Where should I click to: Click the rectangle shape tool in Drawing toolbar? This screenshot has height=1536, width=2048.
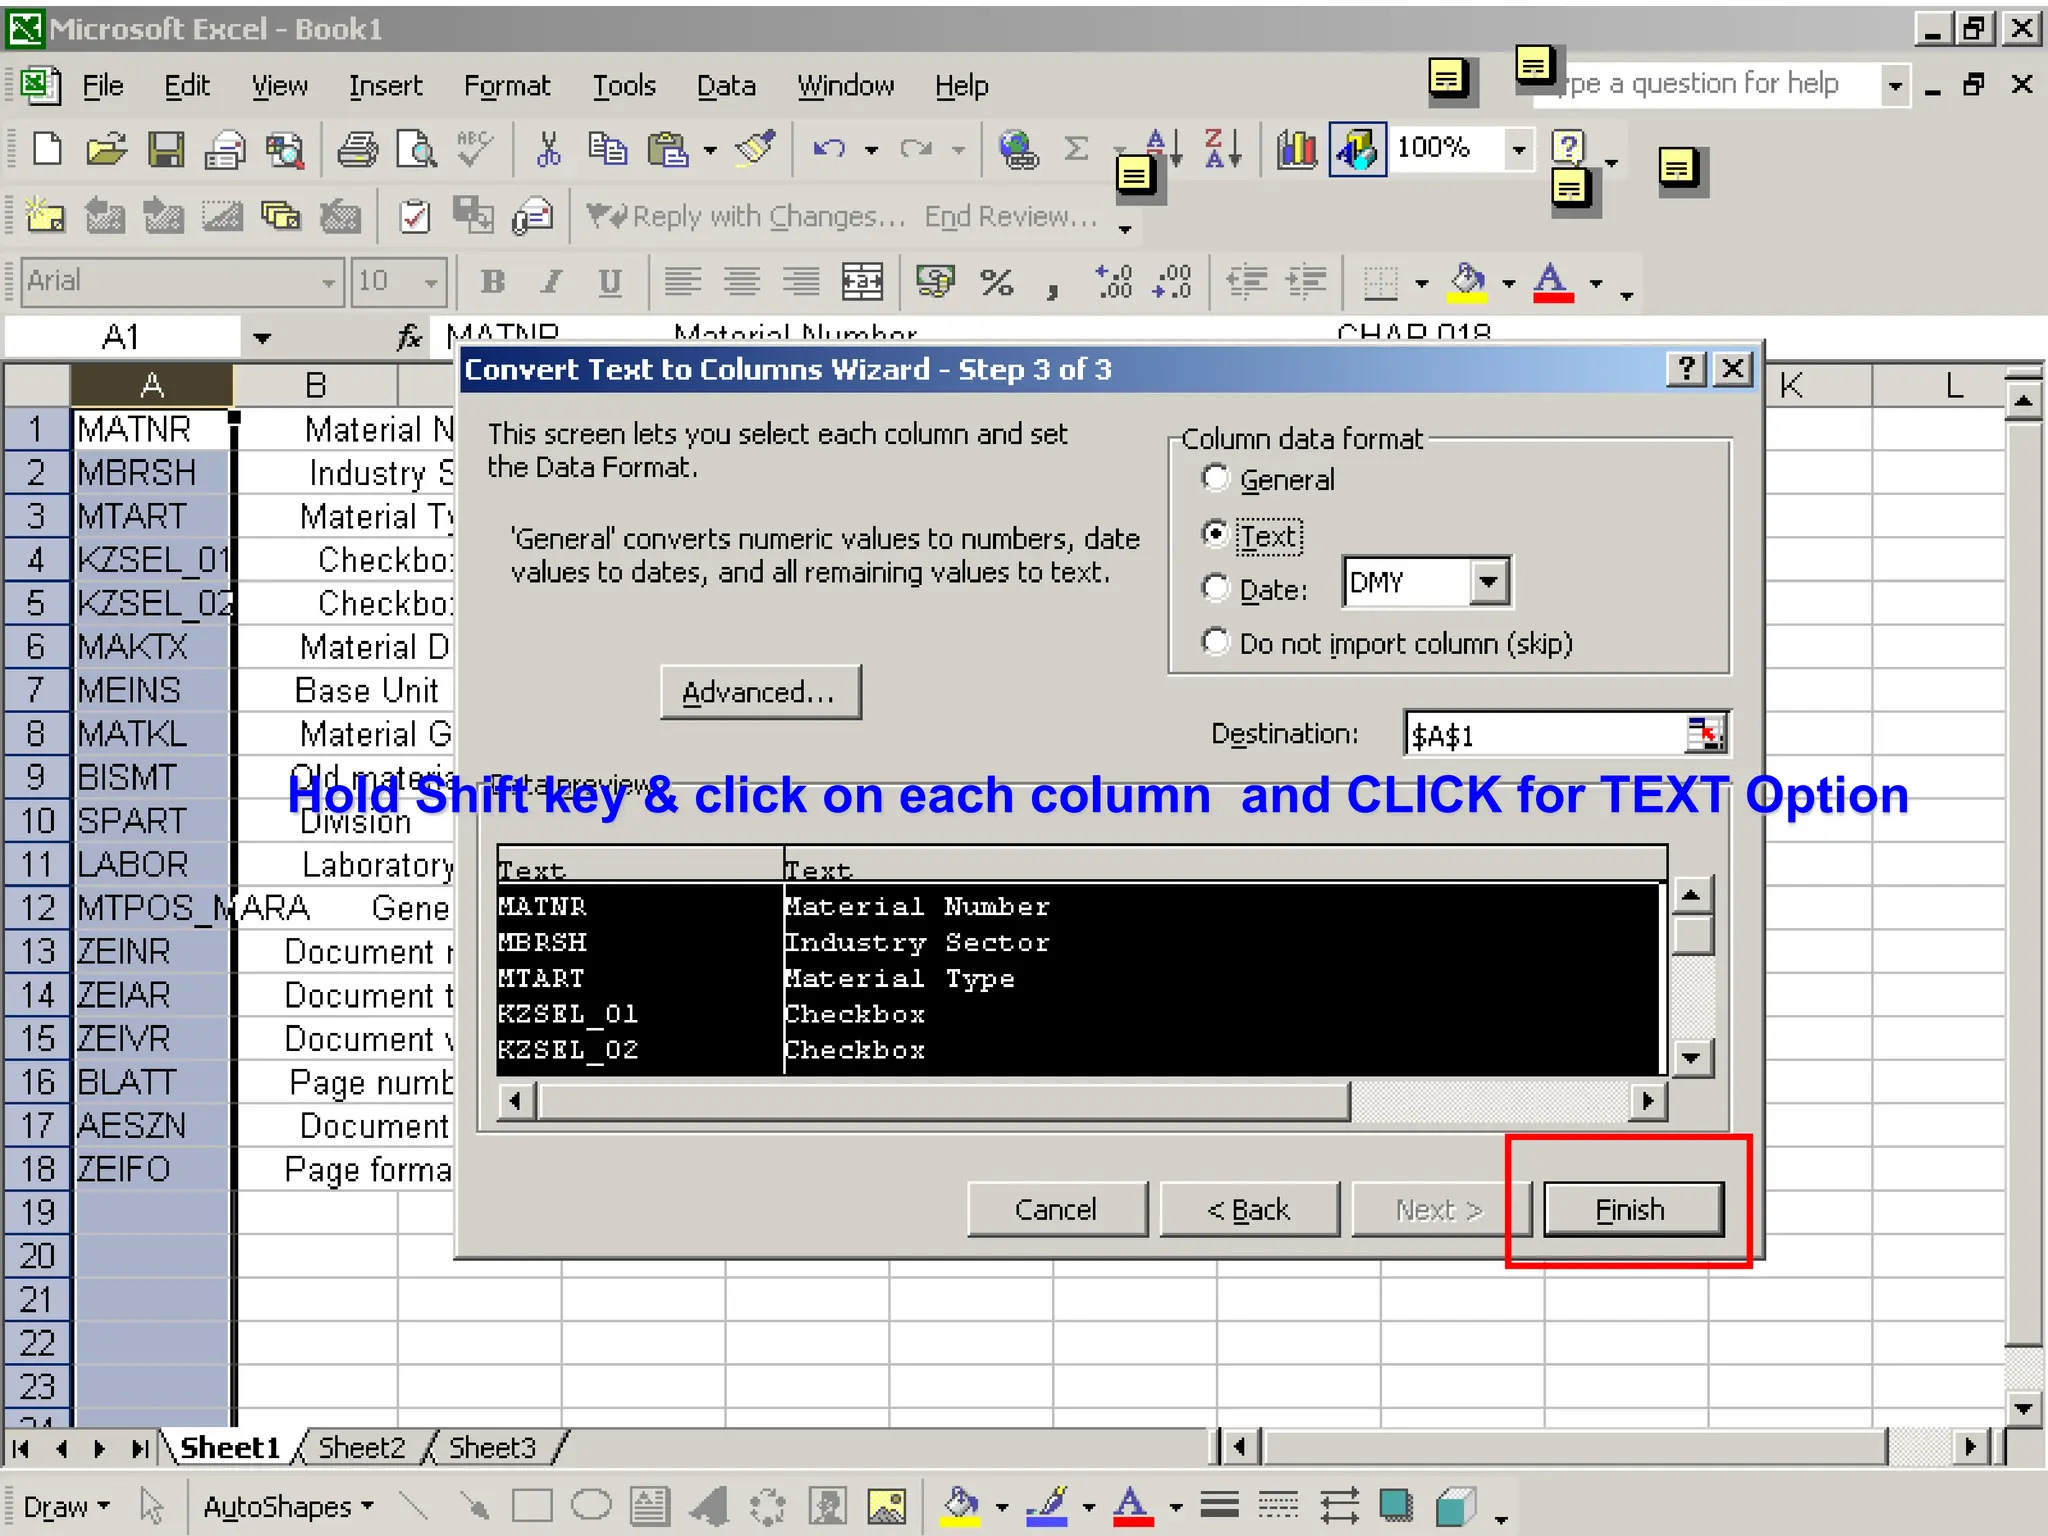(532, 1505)
